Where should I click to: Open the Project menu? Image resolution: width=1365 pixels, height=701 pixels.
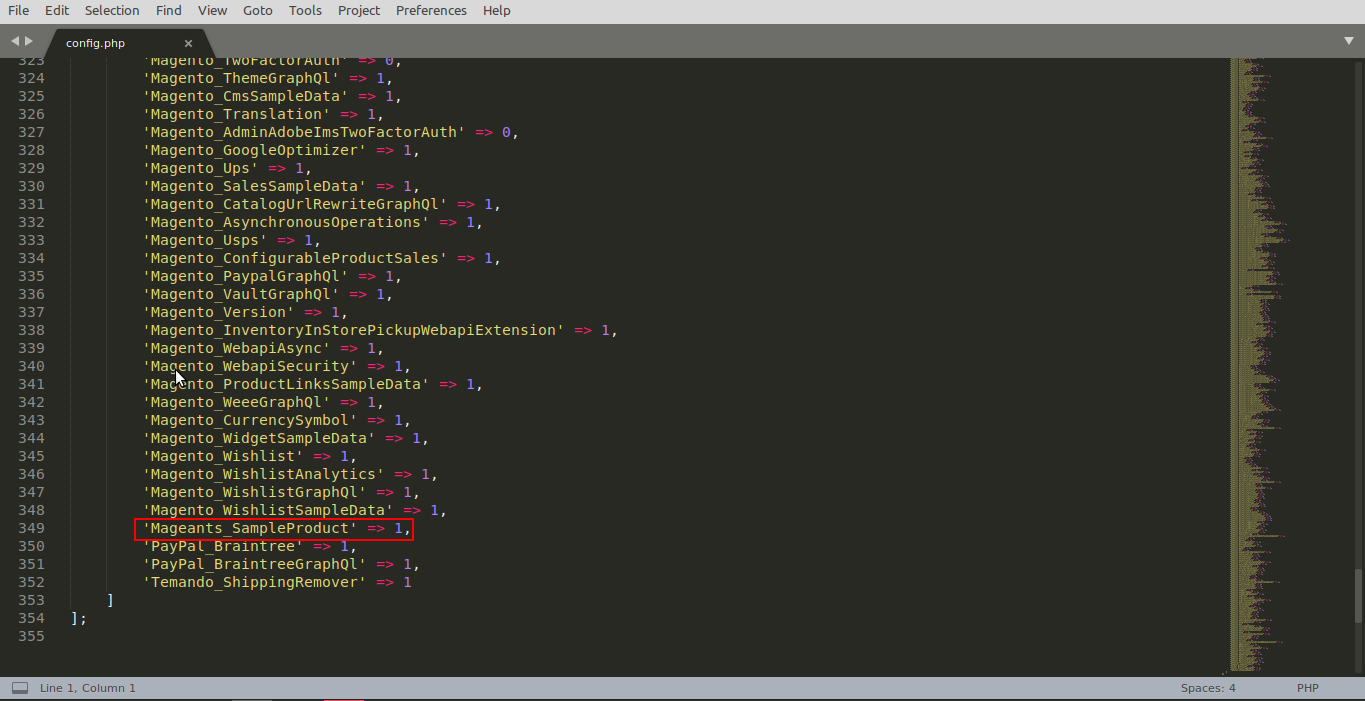359,10
